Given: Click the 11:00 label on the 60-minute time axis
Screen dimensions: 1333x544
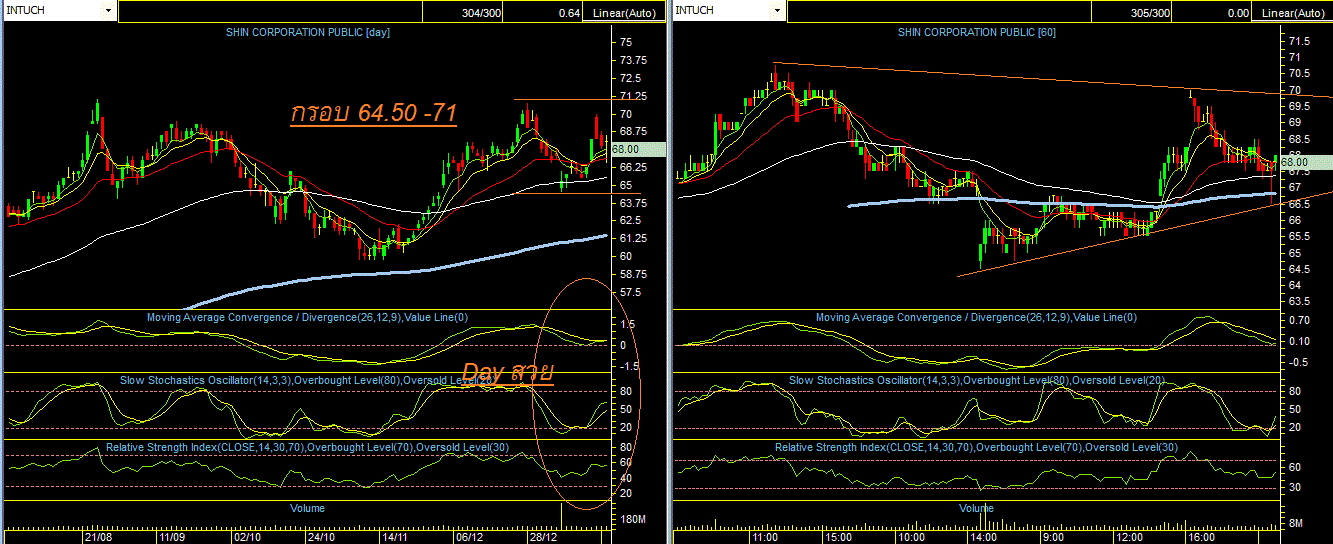Looking at the screenshot, I should pos(764,536).
